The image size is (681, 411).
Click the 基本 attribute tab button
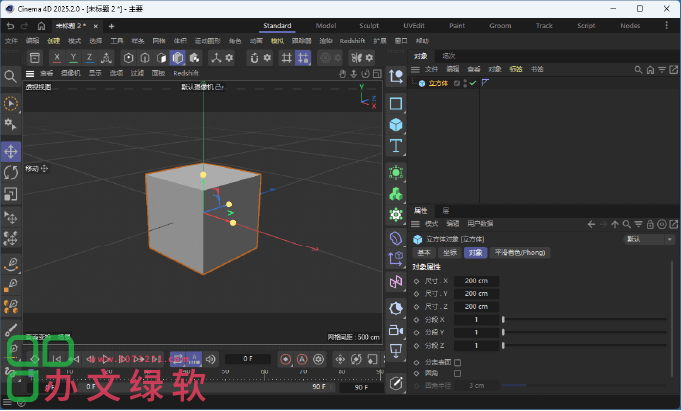pyautogui.click(x=424, y=253)
